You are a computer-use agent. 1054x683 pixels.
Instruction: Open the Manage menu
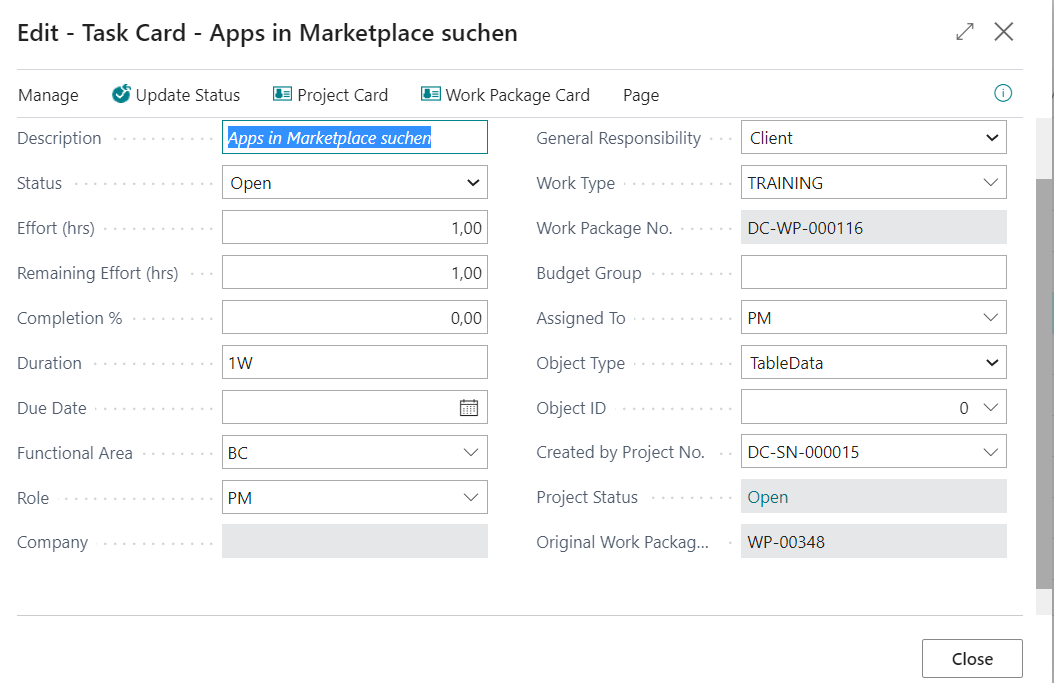(48, 95)
